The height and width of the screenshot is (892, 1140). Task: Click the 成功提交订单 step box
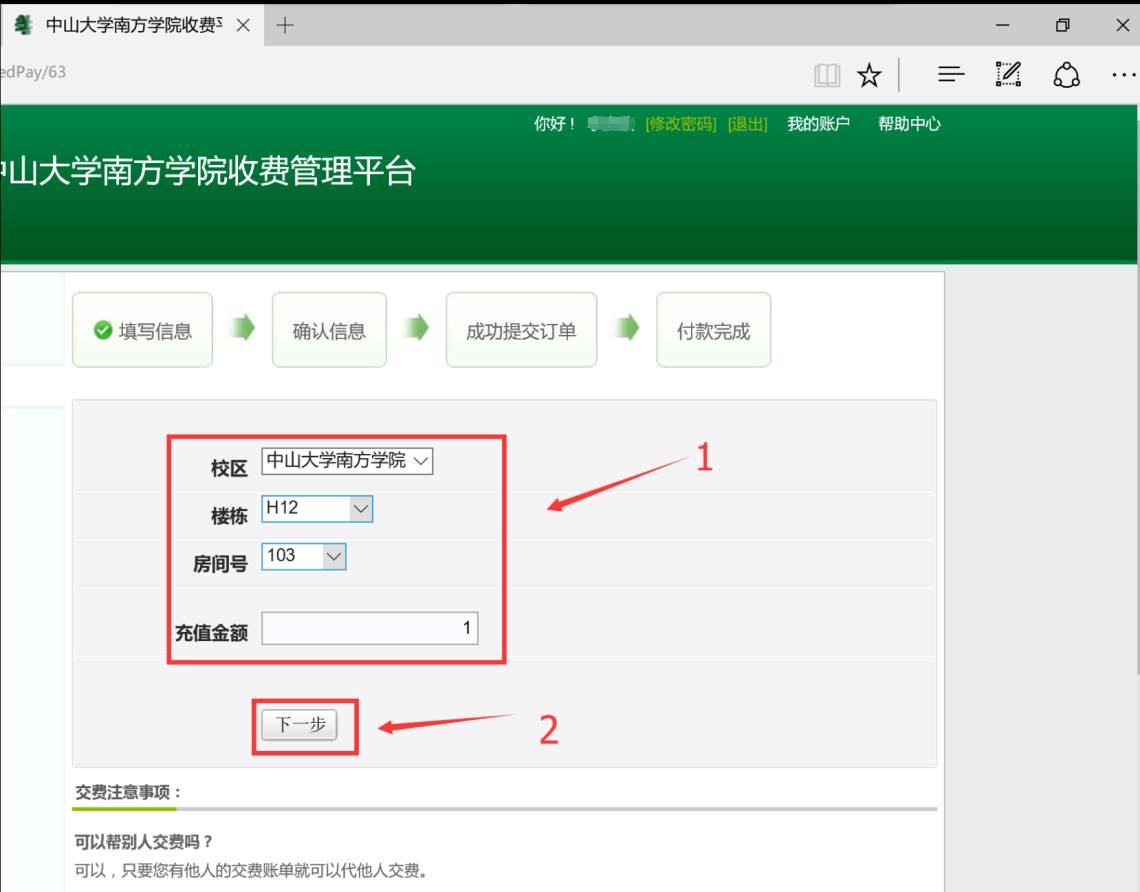tap(521, 330)
